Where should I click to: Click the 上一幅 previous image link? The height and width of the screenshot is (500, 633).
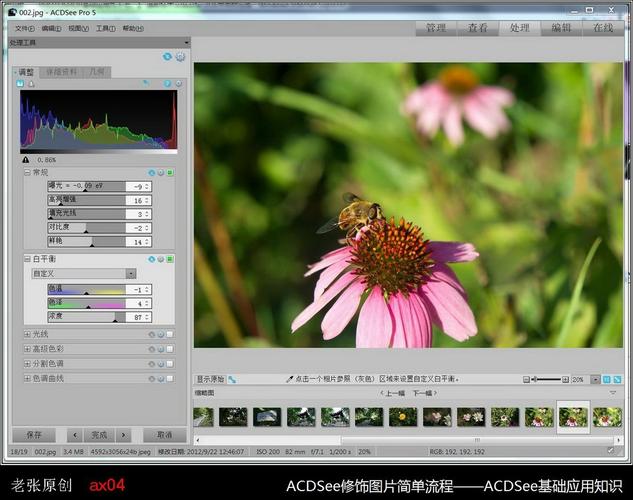[393, 393]
